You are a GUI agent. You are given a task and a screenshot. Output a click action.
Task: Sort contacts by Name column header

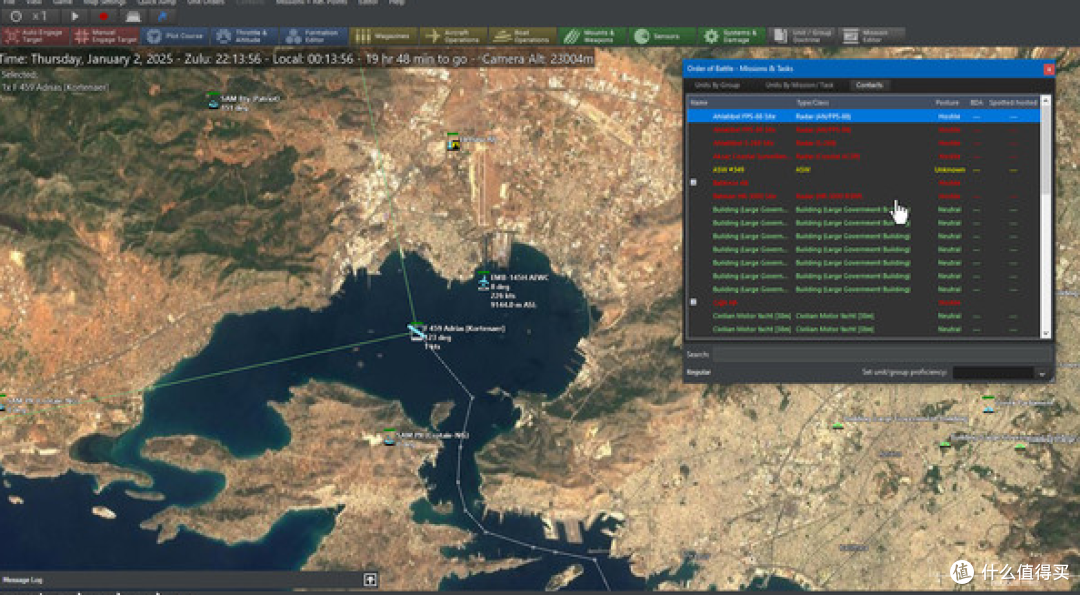tap(699, 103)
